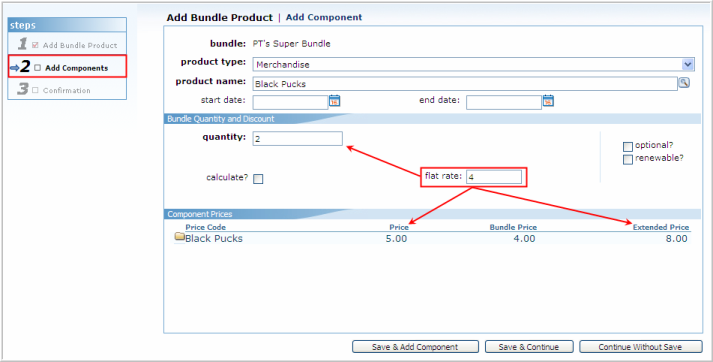Click the Add Component header link

[324, 17]
